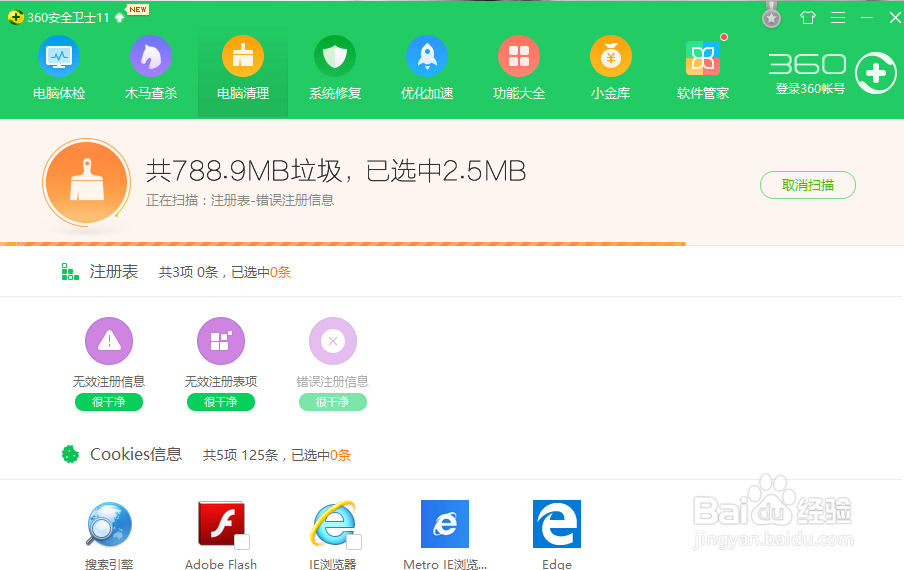Select 无效注册信息 warning icon
This screenshot has width=904, height=570.
point(109,341)
